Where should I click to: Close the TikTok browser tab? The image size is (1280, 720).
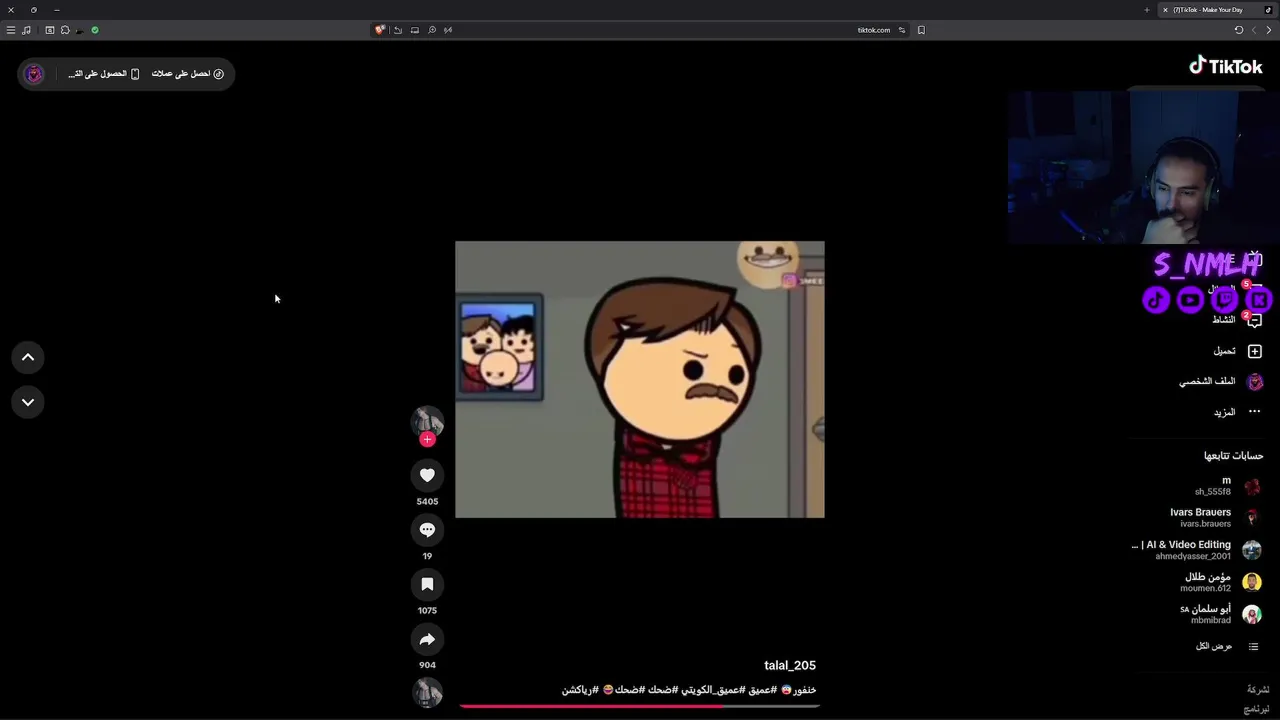[1165, 10]
